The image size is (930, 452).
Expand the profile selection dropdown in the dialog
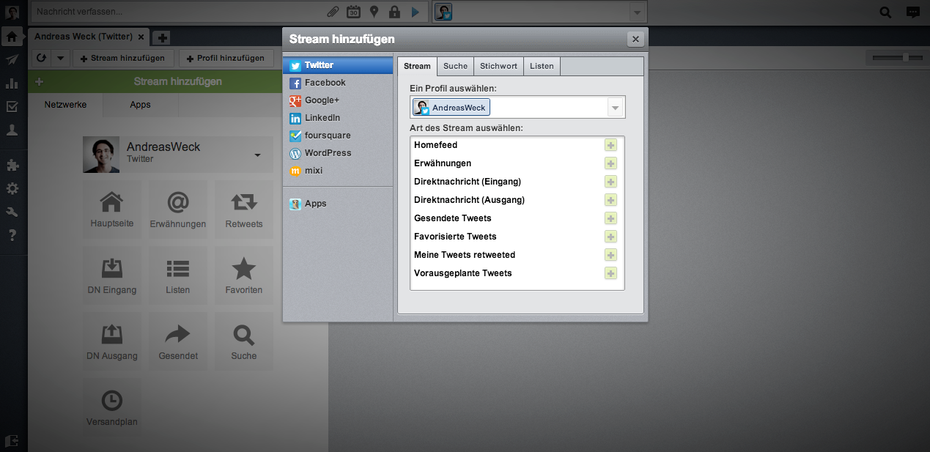coord(615,108)
